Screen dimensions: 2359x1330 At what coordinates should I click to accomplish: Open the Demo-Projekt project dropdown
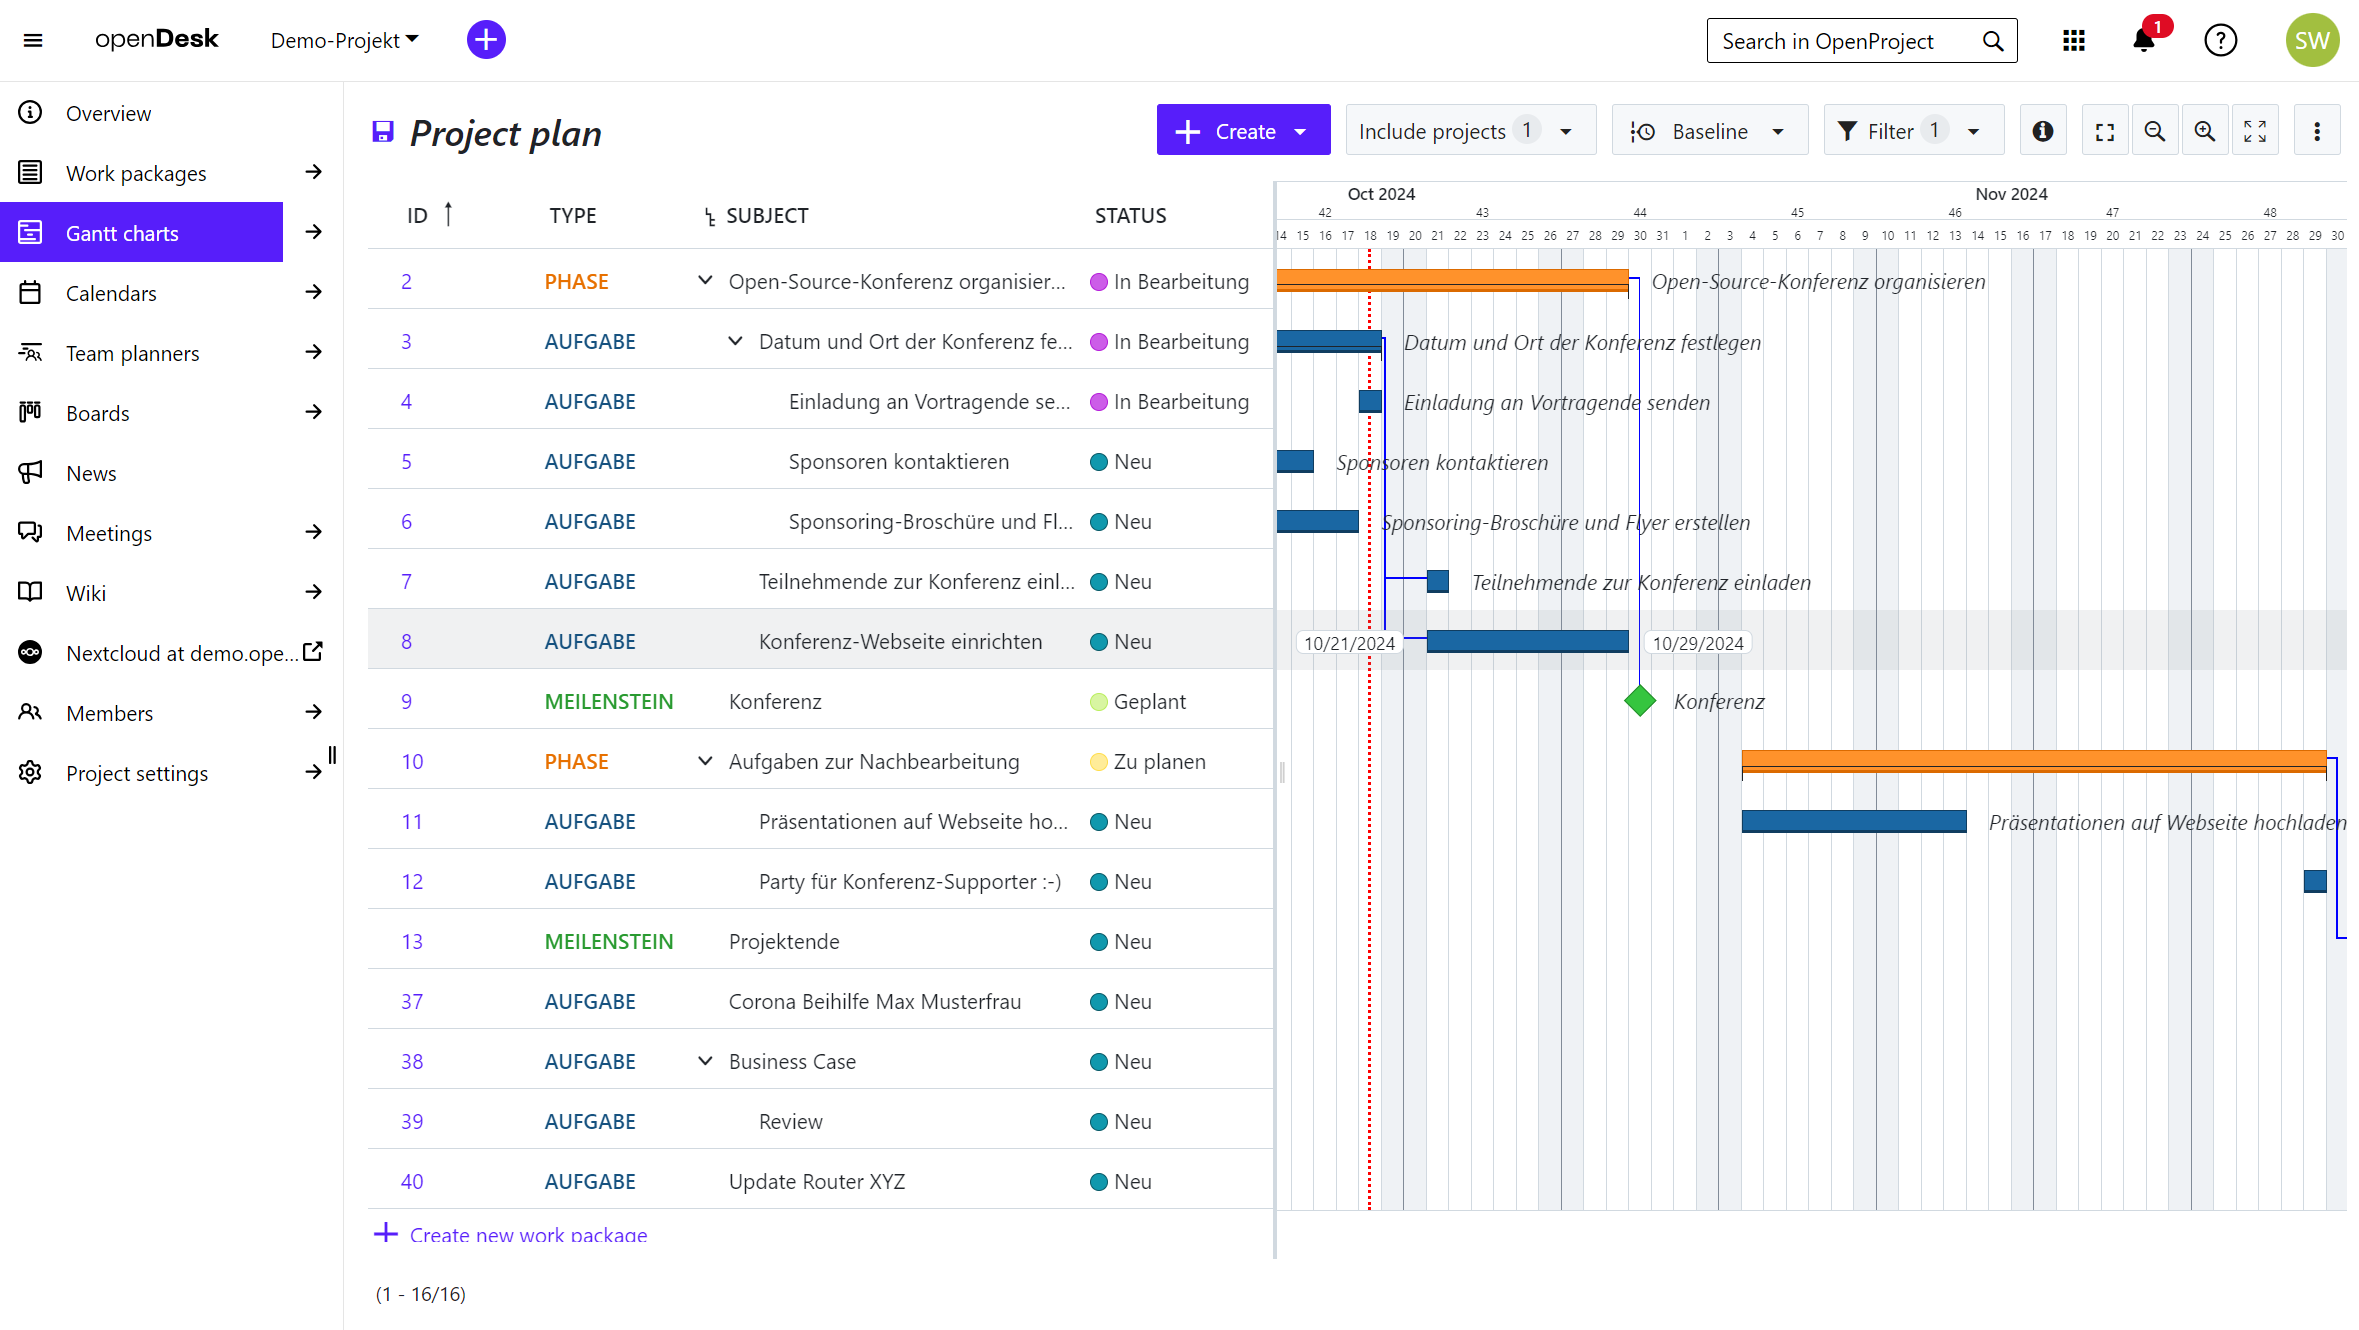[x=345, y=41]
